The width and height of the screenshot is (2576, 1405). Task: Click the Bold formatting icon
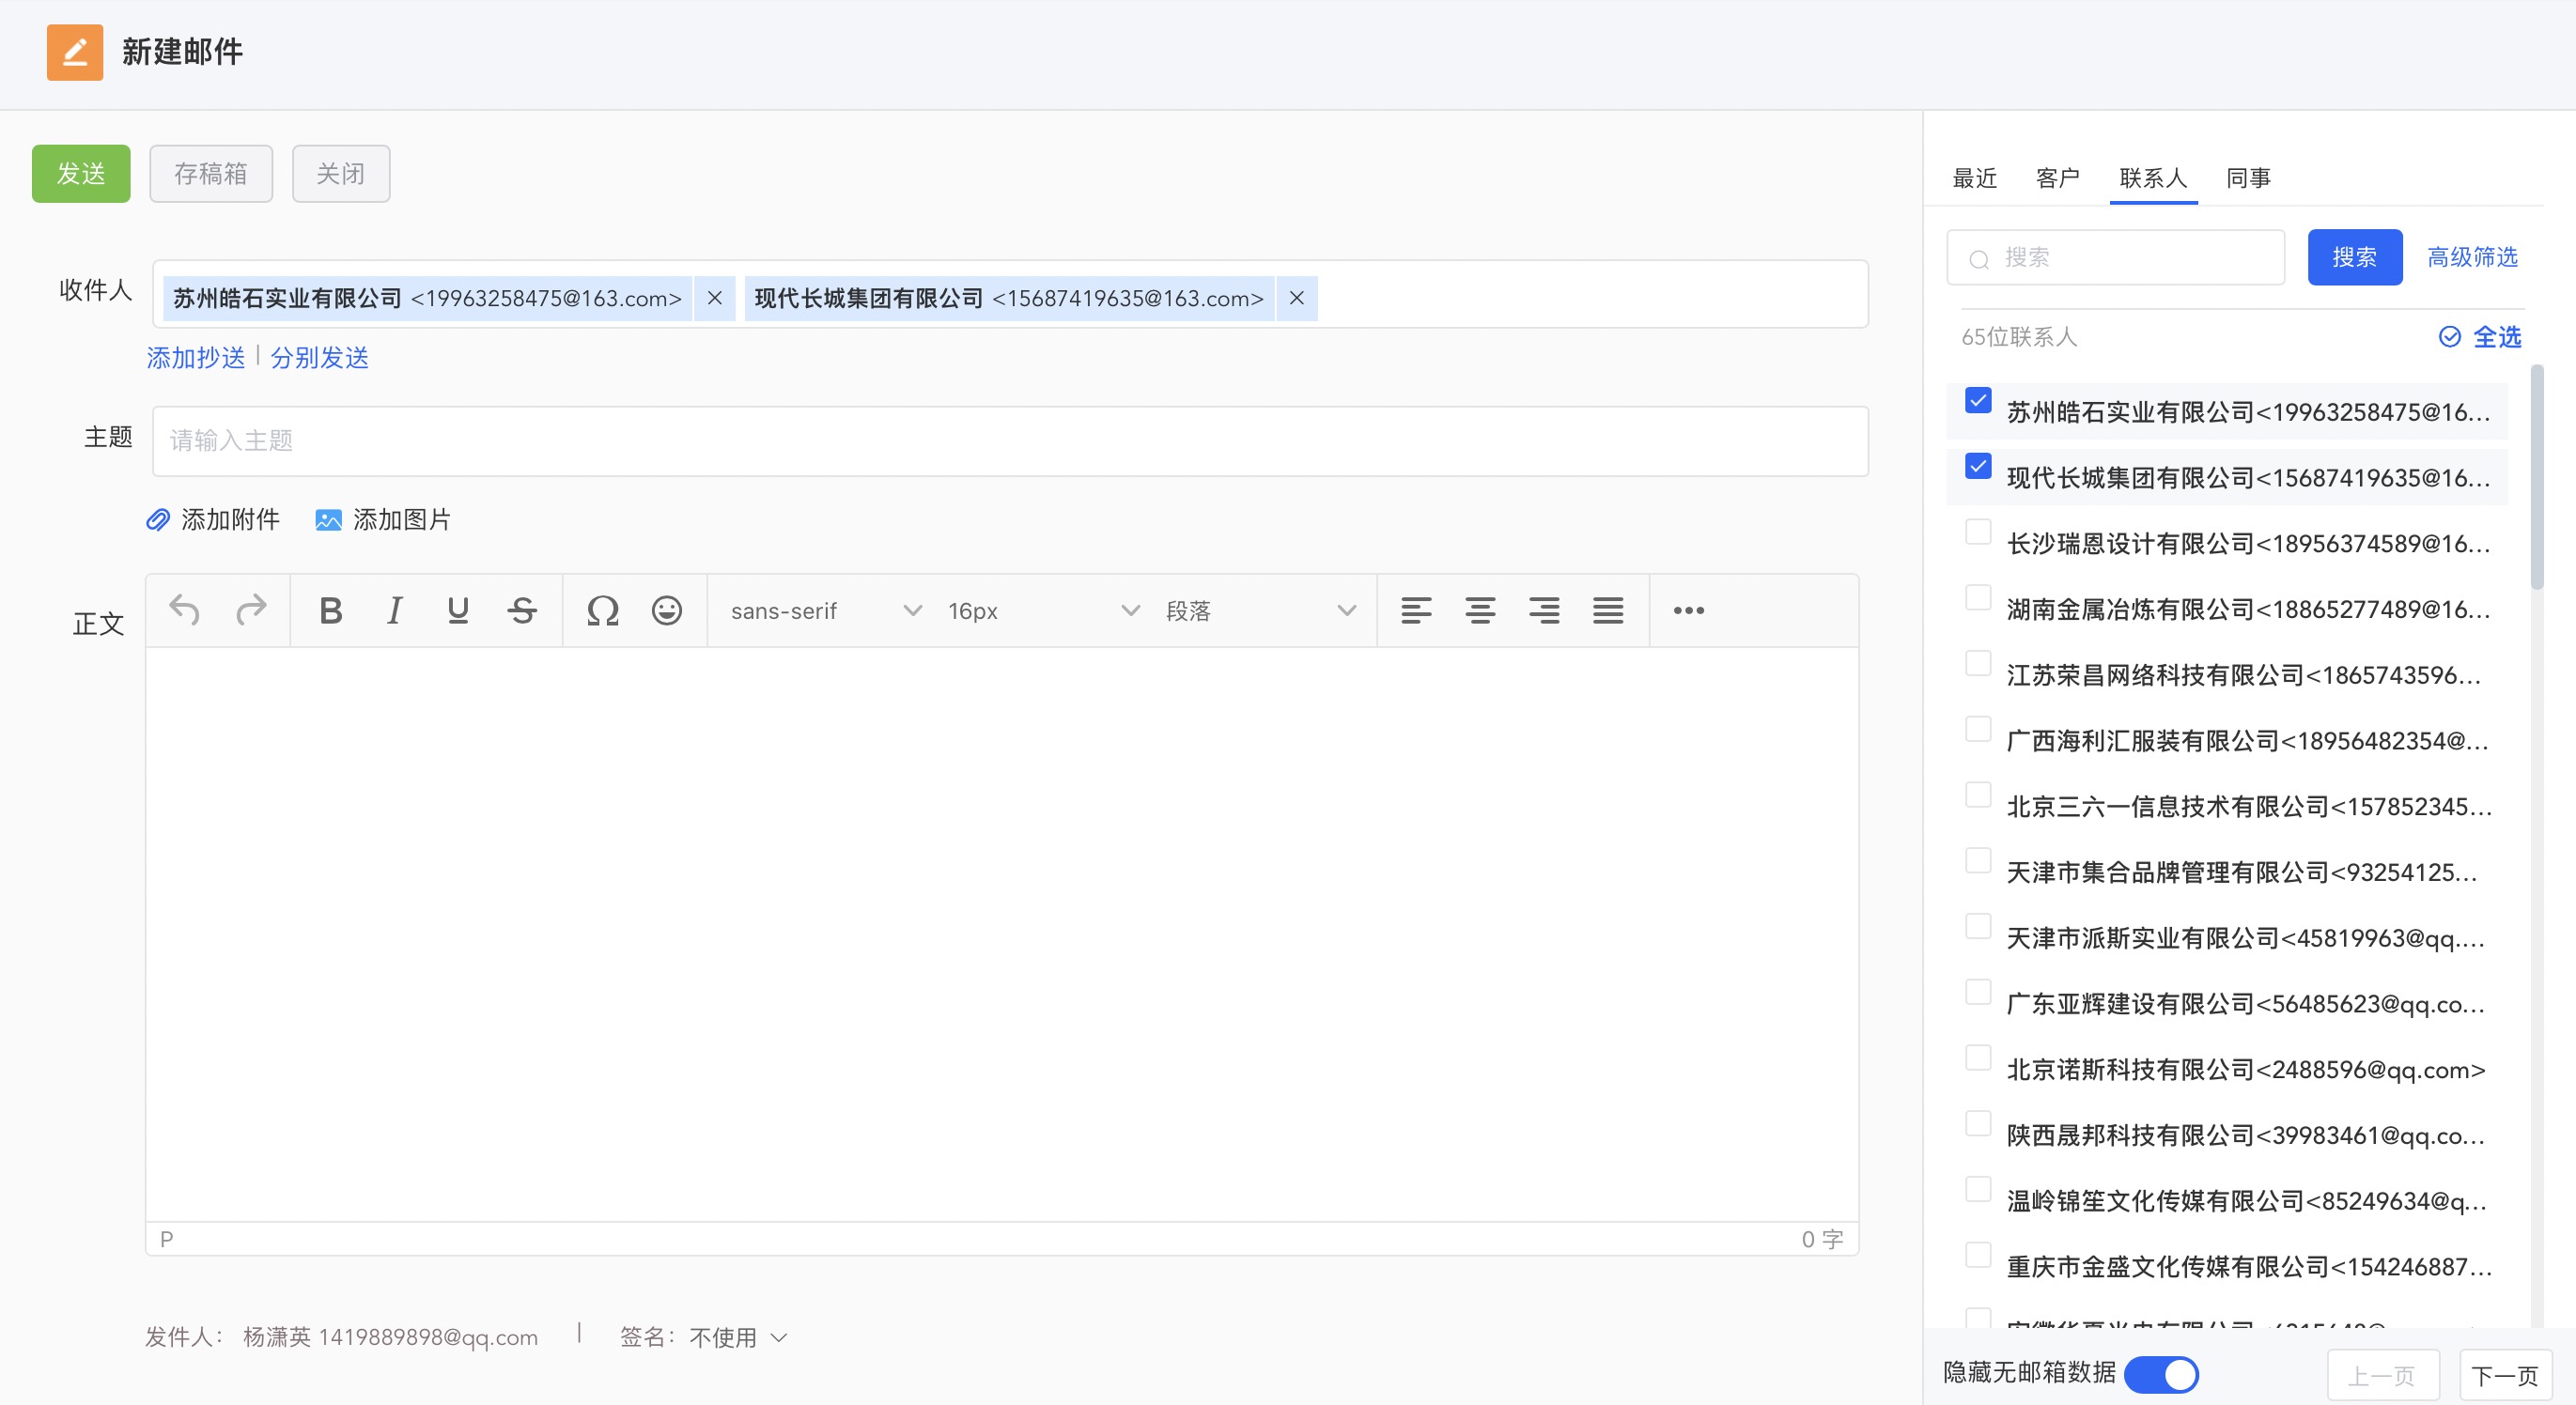click(x=331, y=610)
